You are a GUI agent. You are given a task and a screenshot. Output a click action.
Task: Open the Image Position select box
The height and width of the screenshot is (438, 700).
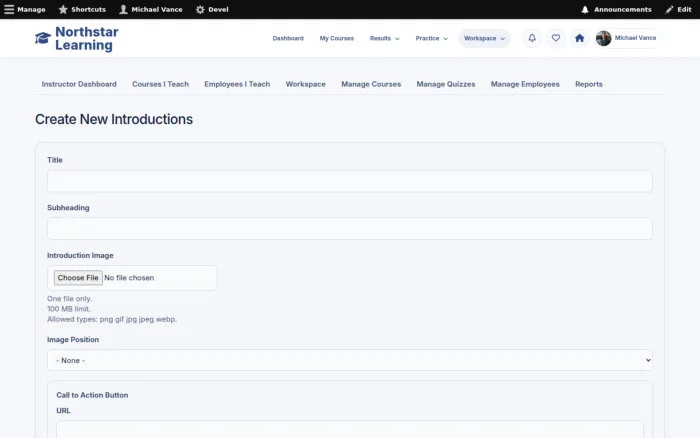pos(350,360)
